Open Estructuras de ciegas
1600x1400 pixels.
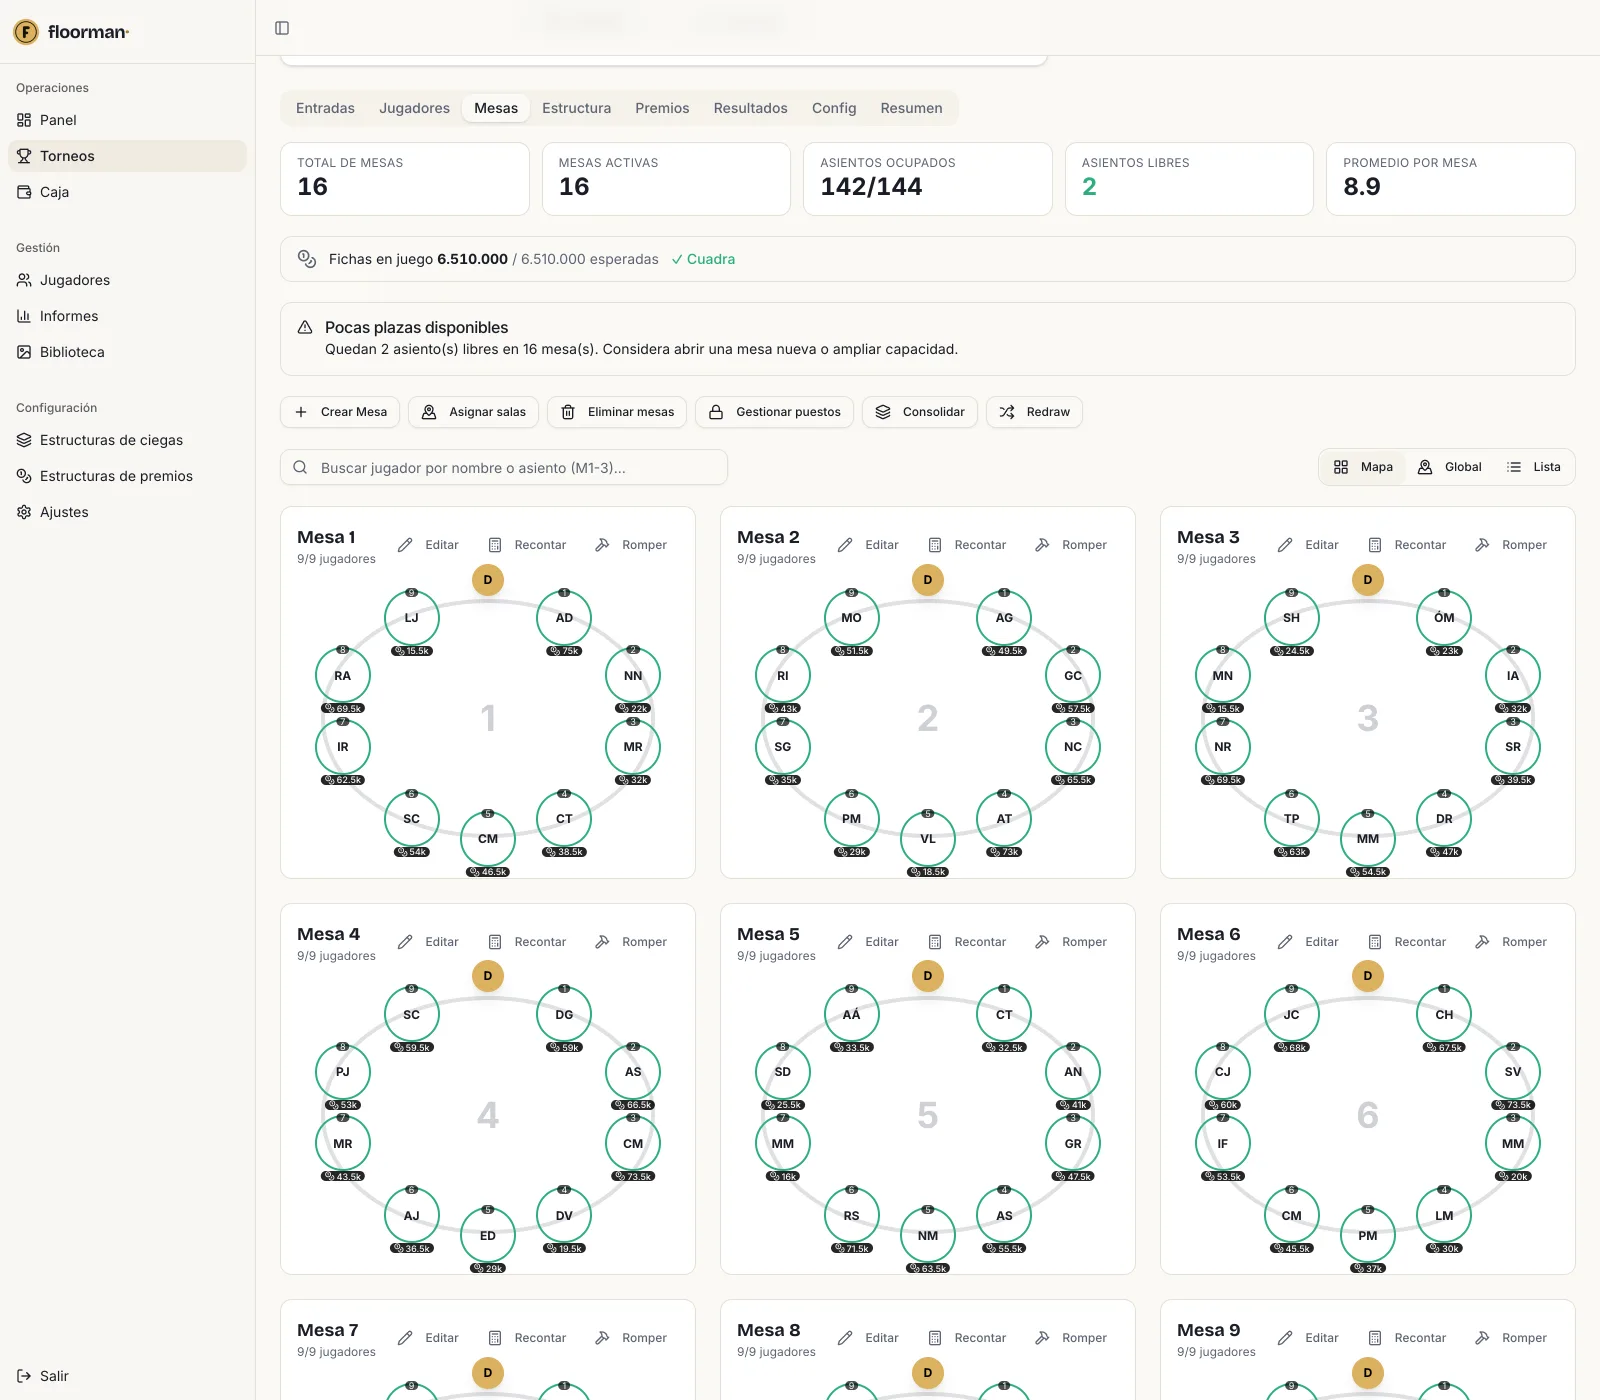click(x=127, y=440)
